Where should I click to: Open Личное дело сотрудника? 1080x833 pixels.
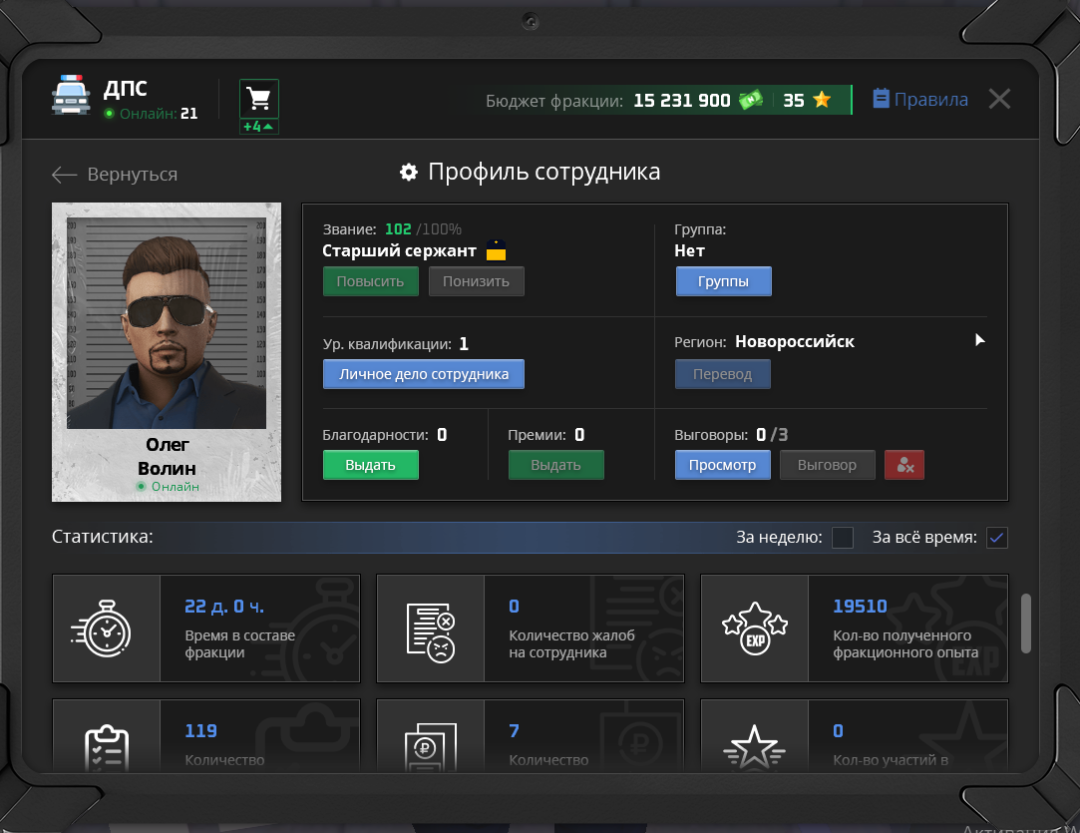coord(423,374)
